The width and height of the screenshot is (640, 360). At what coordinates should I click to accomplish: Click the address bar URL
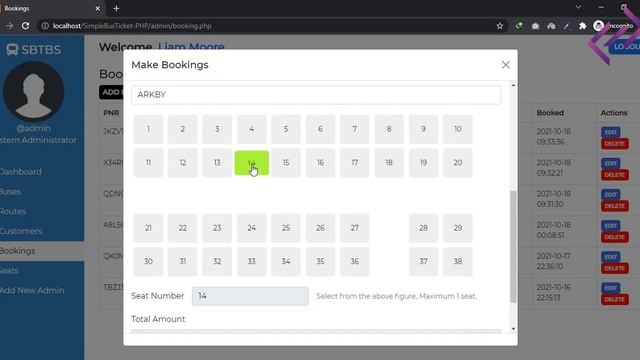click(x=132, y=26)
